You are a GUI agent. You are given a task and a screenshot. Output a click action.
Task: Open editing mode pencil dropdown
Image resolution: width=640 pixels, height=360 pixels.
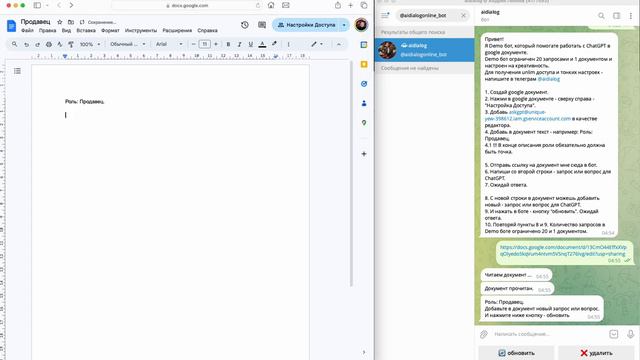tap(317, 44)
